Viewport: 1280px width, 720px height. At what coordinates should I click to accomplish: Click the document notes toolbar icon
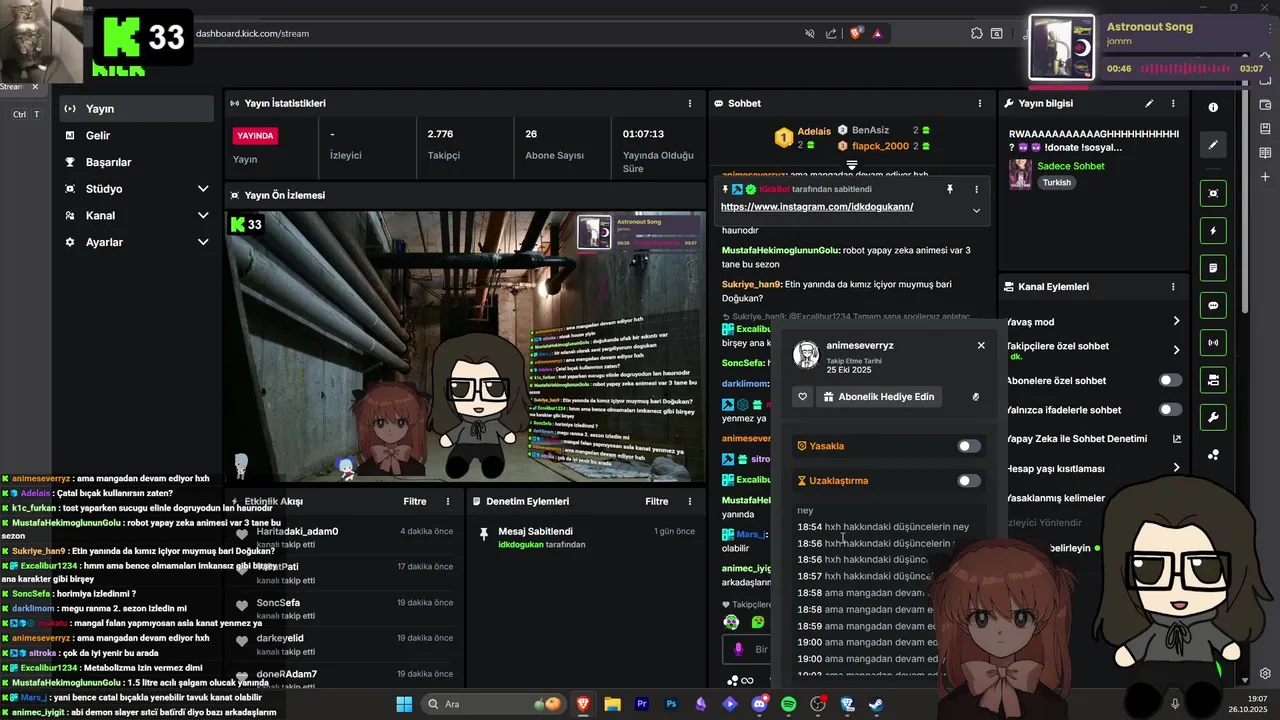(x=1213, y=268)
